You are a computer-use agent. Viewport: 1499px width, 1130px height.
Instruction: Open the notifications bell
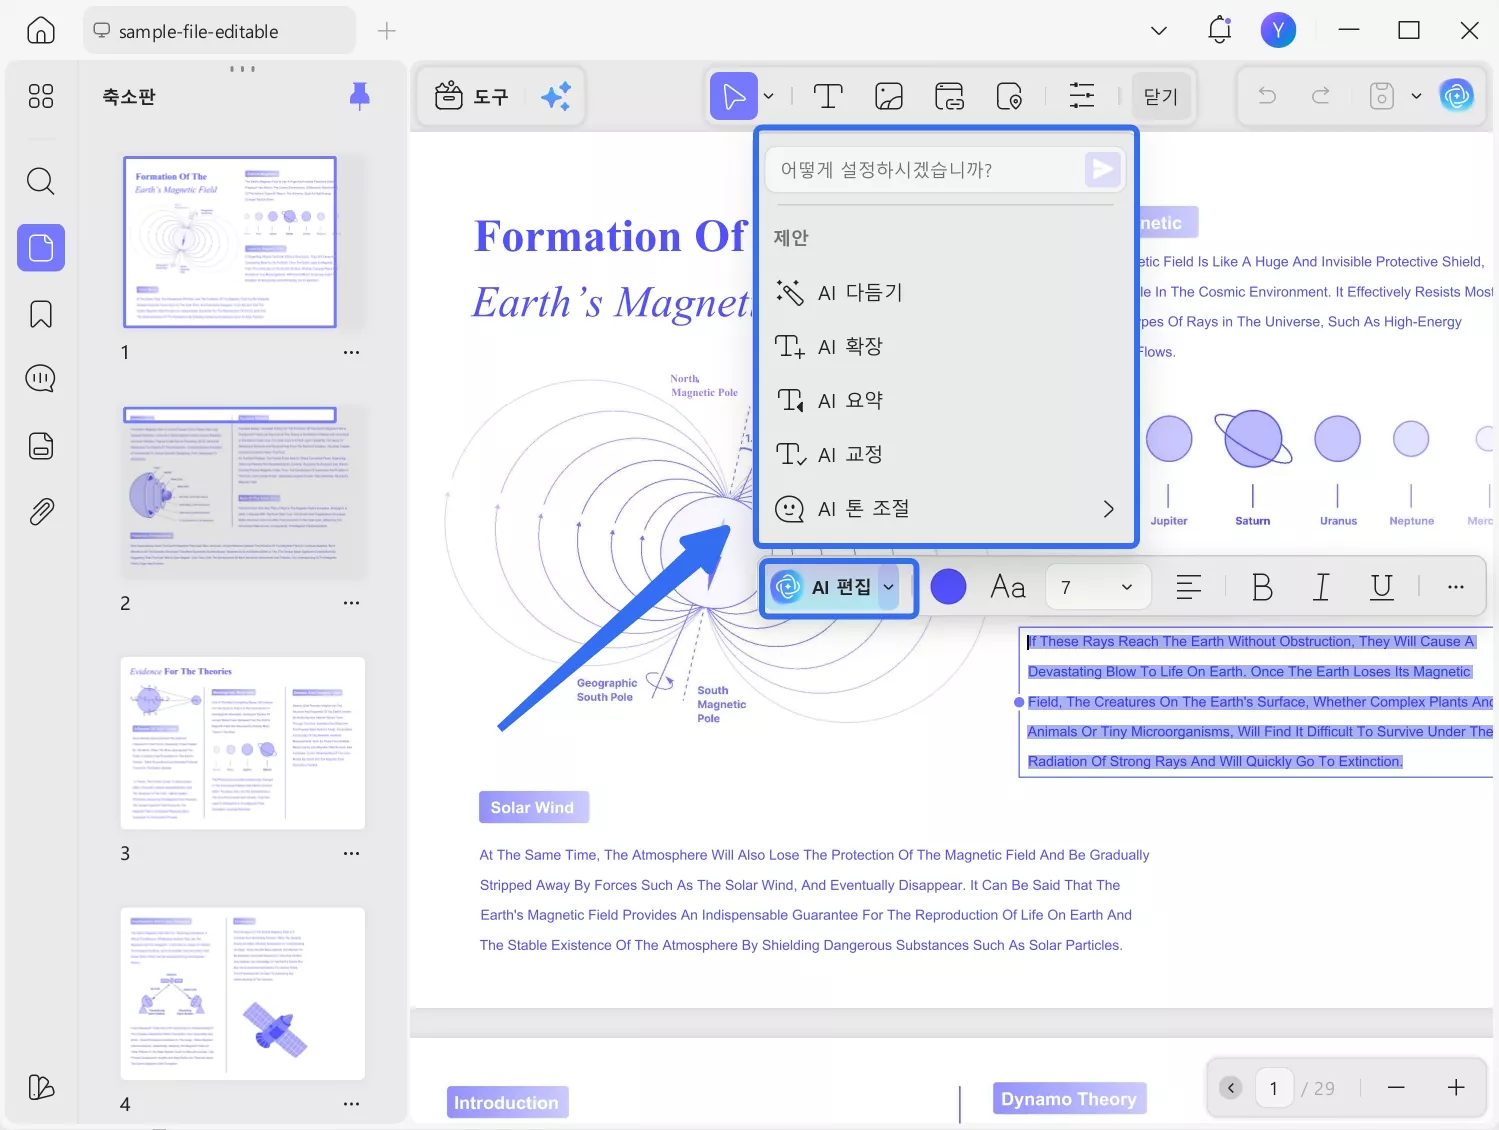pyautogui.click(x=1219, y=30)
